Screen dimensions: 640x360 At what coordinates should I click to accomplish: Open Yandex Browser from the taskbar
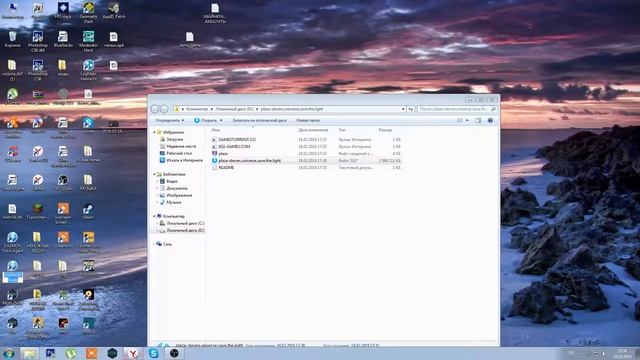(x=133, y=353)
